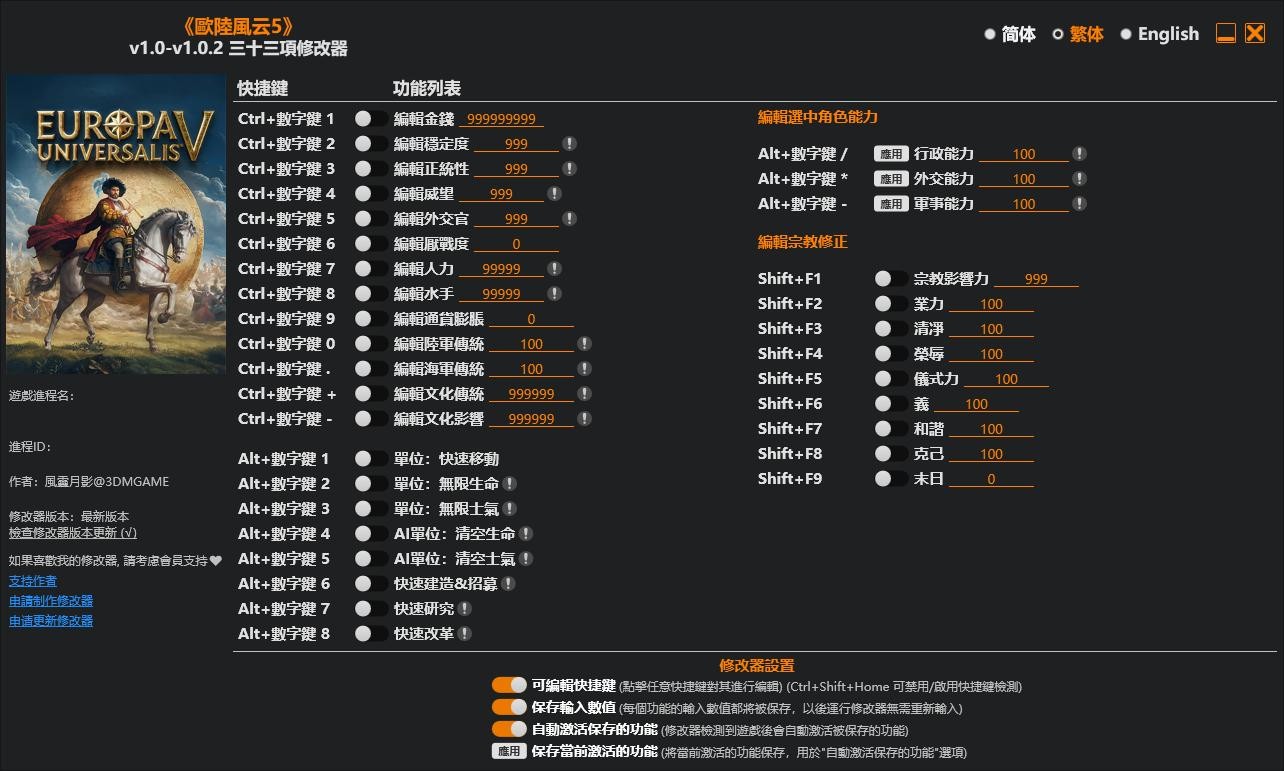Click info icon next to 快速建造&招募
Viewport: 1284px width, 771px height.
click(x=508, y=584)
